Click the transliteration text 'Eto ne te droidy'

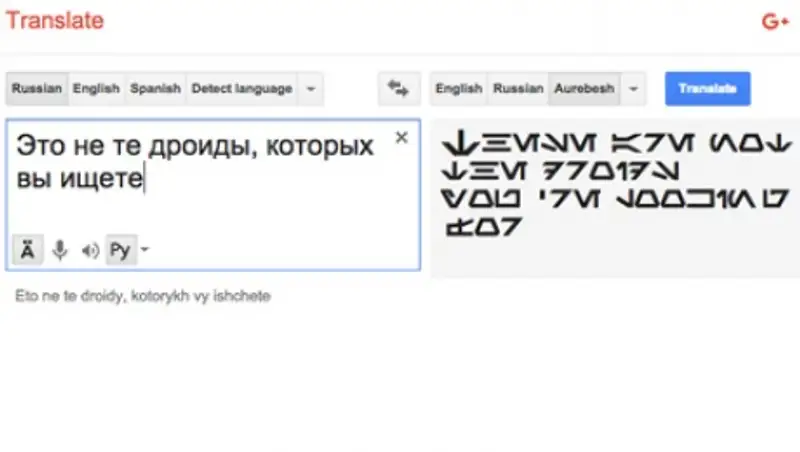pos(69,296)
